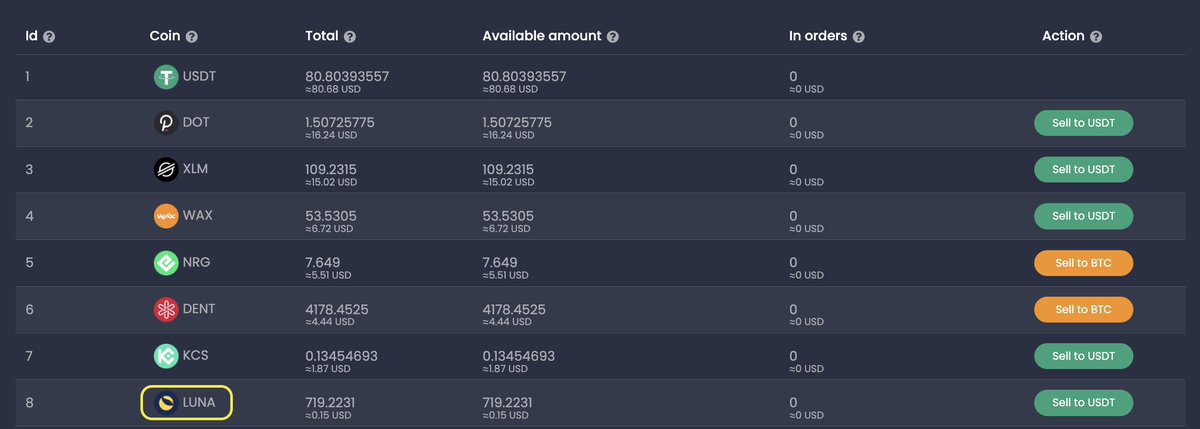Sell DOT to USDT

pyautogui.click(x=1083, y=123)
